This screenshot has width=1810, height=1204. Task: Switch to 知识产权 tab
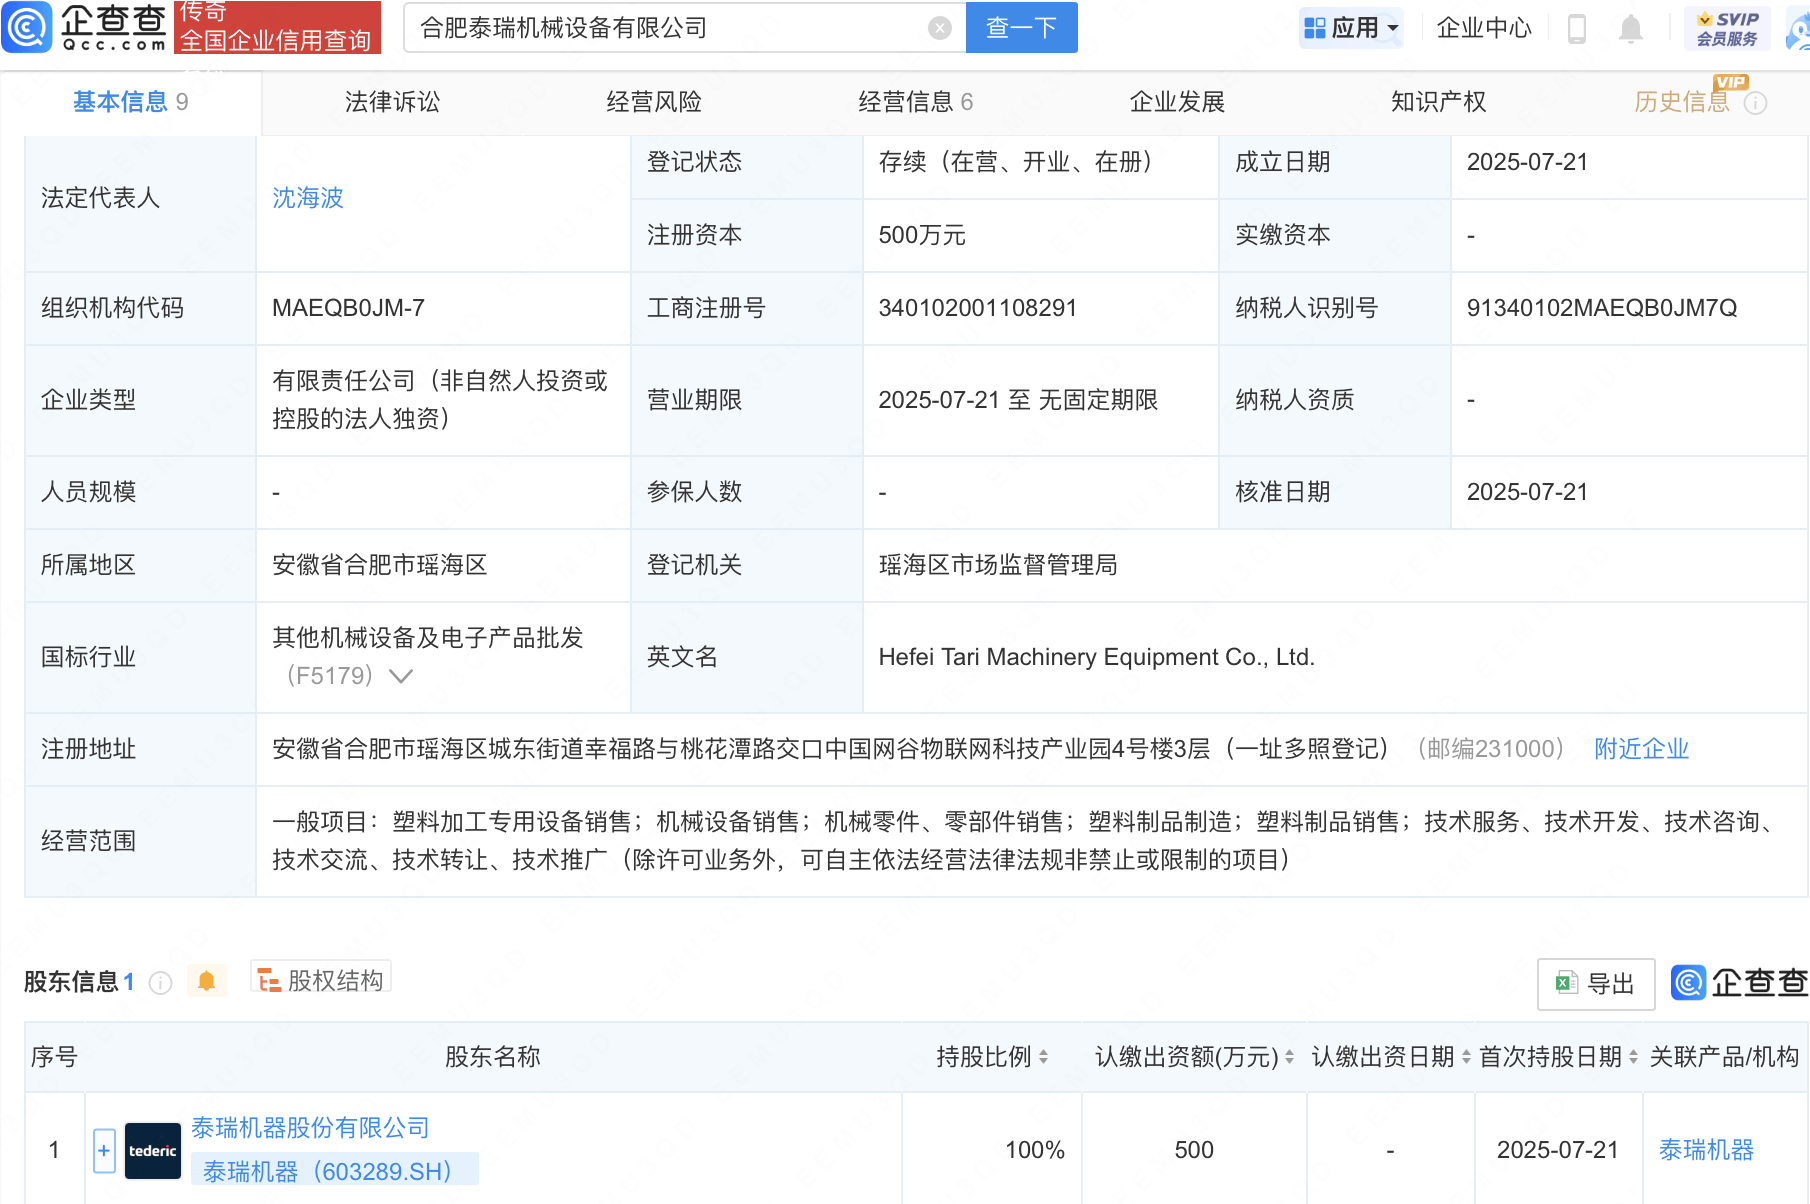[x=1438, y=102]
